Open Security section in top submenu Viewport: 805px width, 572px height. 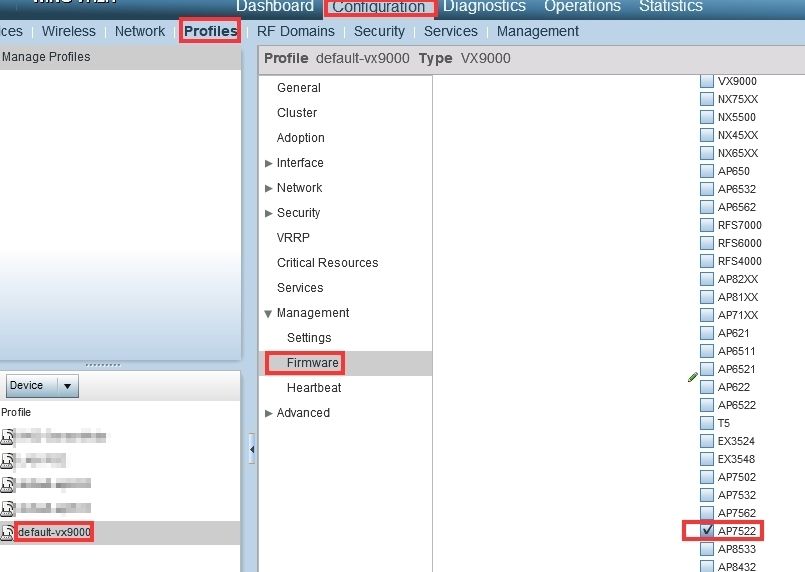click(x=379, y=31)
